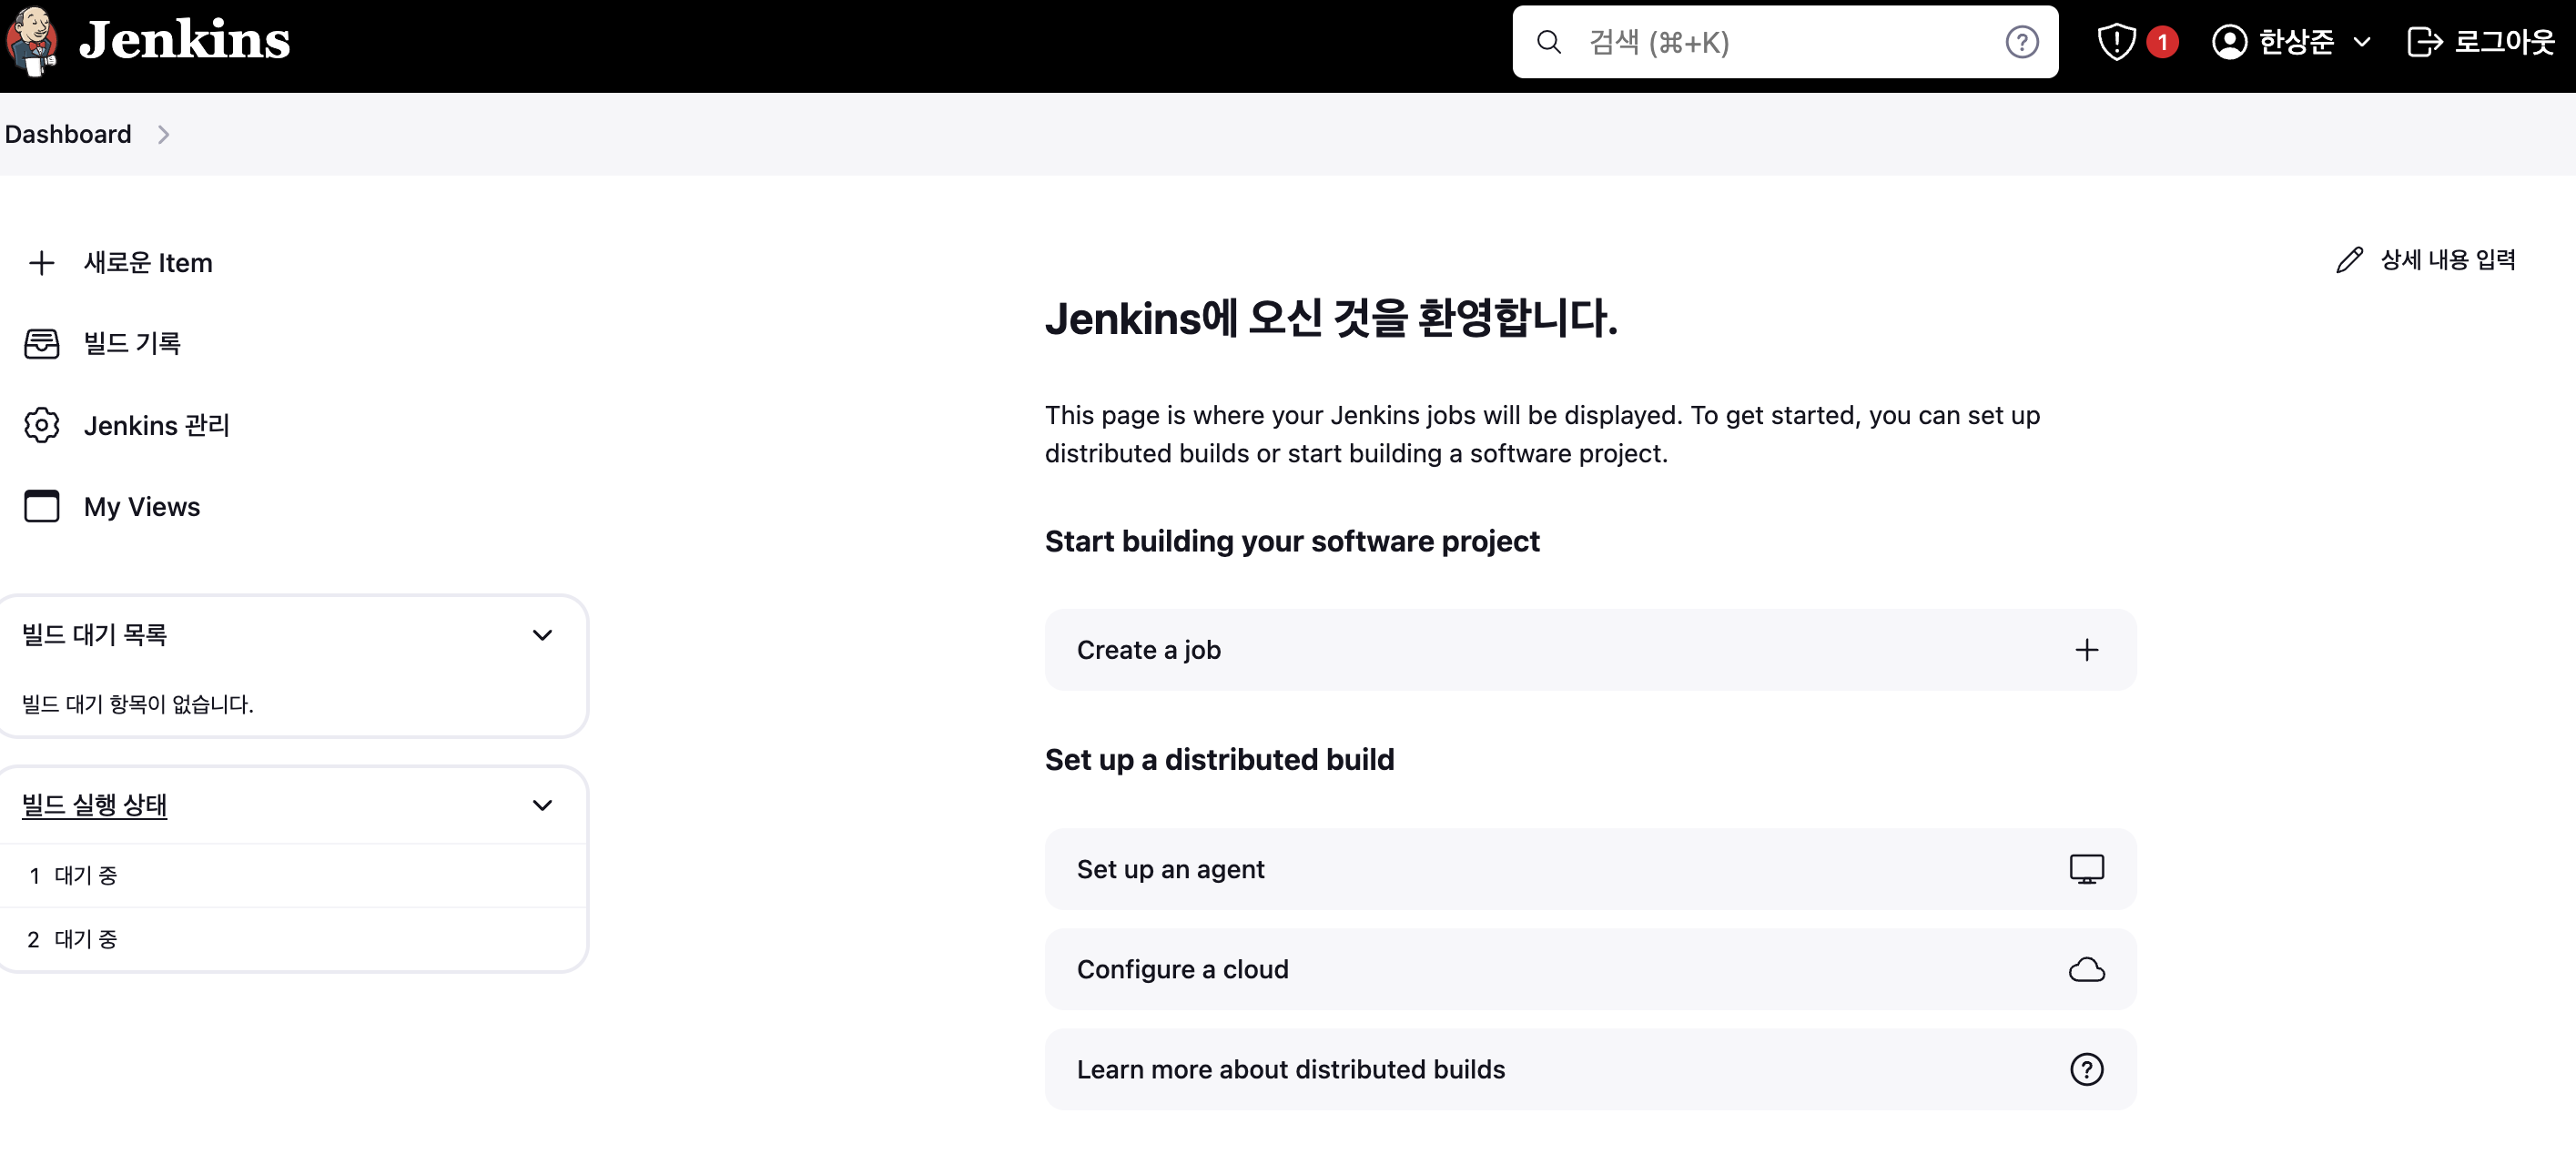Click the red notification badge showing 1

tap(2162, 41)
